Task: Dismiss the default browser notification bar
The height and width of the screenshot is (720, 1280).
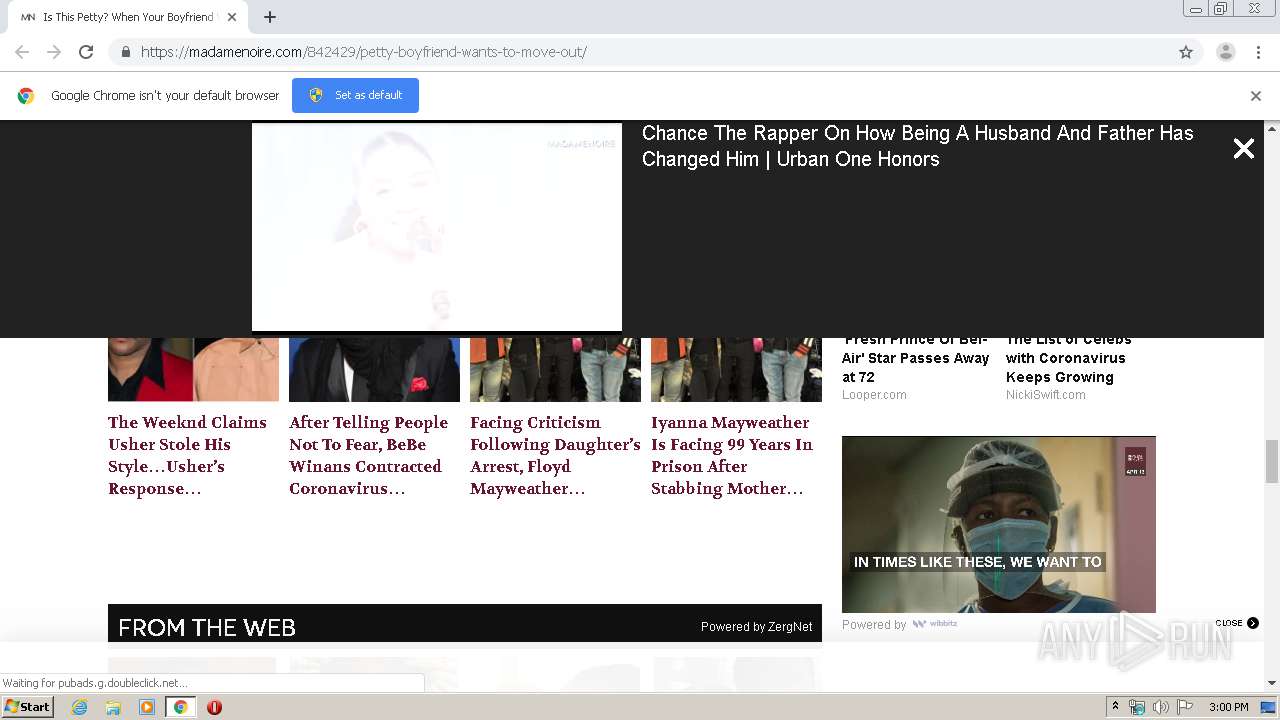Action: (x=1256, y=96)
